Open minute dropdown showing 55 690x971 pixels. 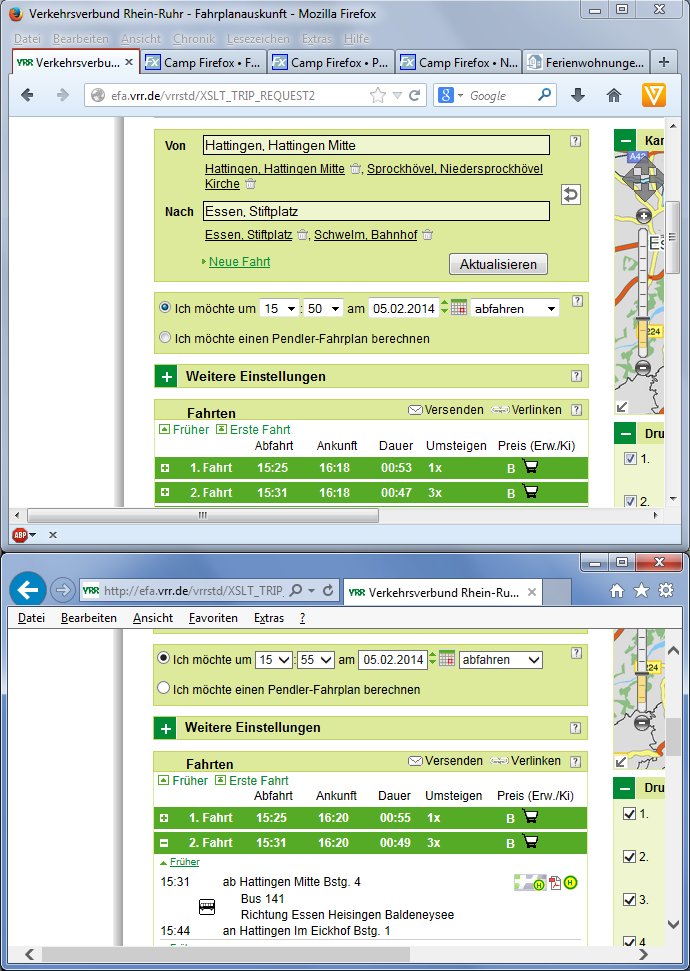(x=316, y=660)
